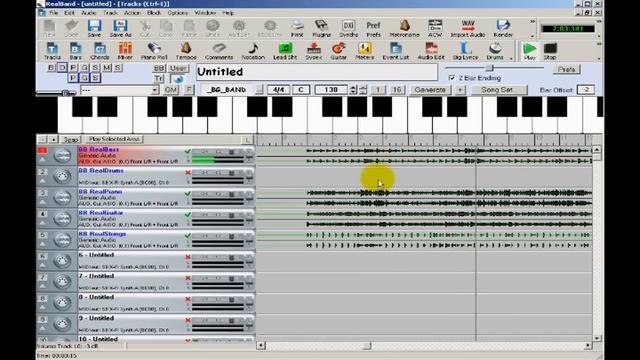This screenshot has width=640, height=360.
Task: Click the green Play button
Action: (529, 51)
